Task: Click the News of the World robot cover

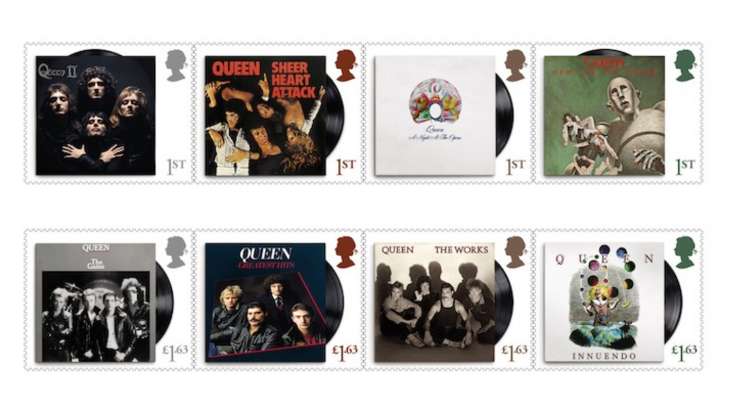Action: point(604,116)
